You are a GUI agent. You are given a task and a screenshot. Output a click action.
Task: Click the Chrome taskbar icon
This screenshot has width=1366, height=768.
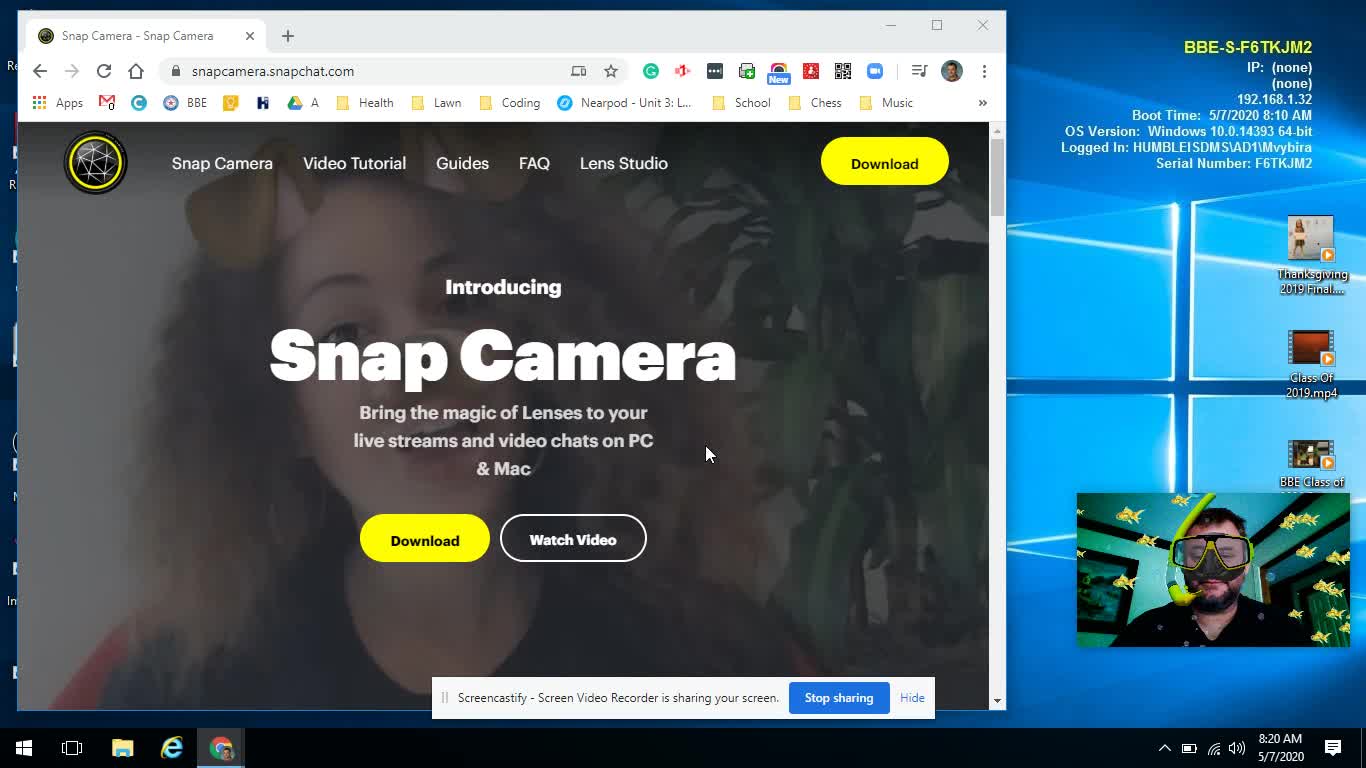pos(221,748)
